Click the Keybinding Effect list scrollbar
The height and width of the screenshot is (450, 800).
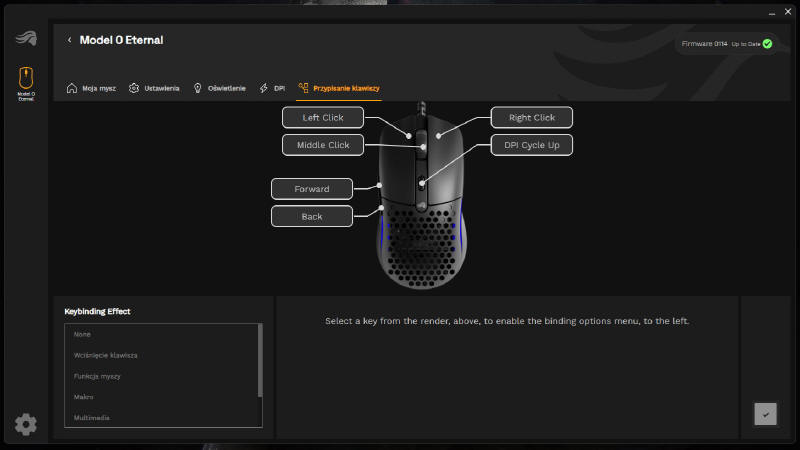click(260, 360)
